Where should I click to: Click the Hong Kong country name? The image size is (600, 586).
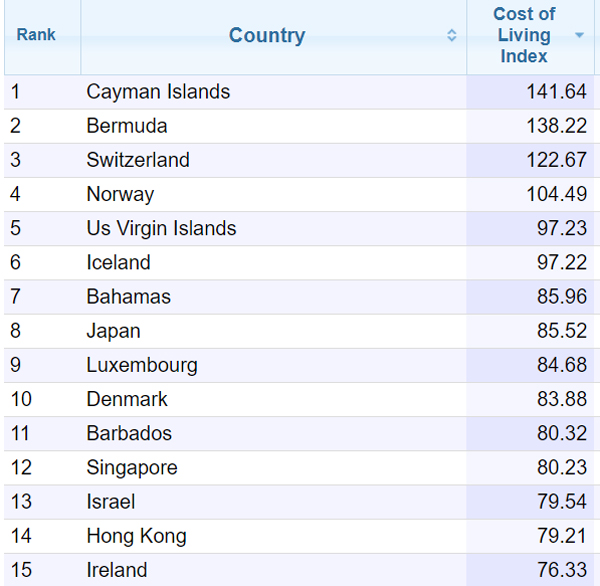coord(136,536)
